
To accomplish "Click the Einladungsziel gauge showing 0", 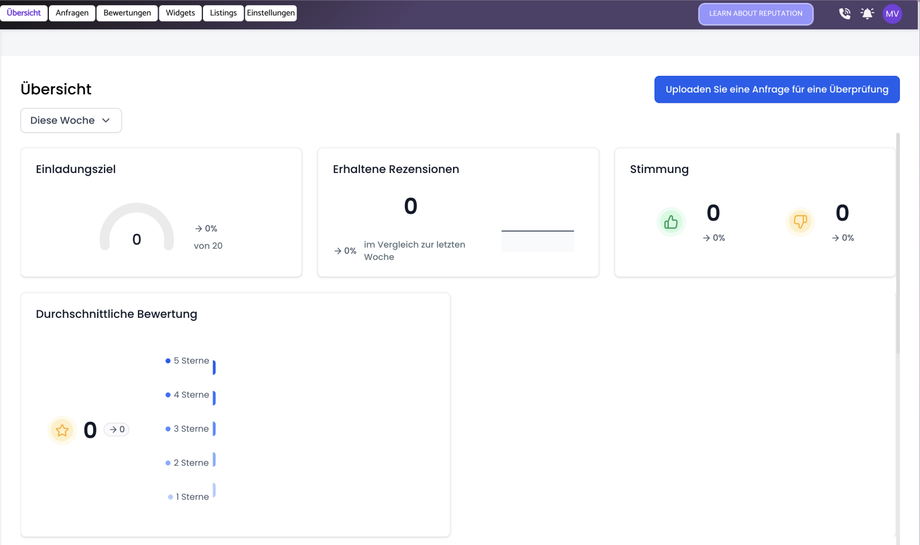I will (x=137, y=227).
